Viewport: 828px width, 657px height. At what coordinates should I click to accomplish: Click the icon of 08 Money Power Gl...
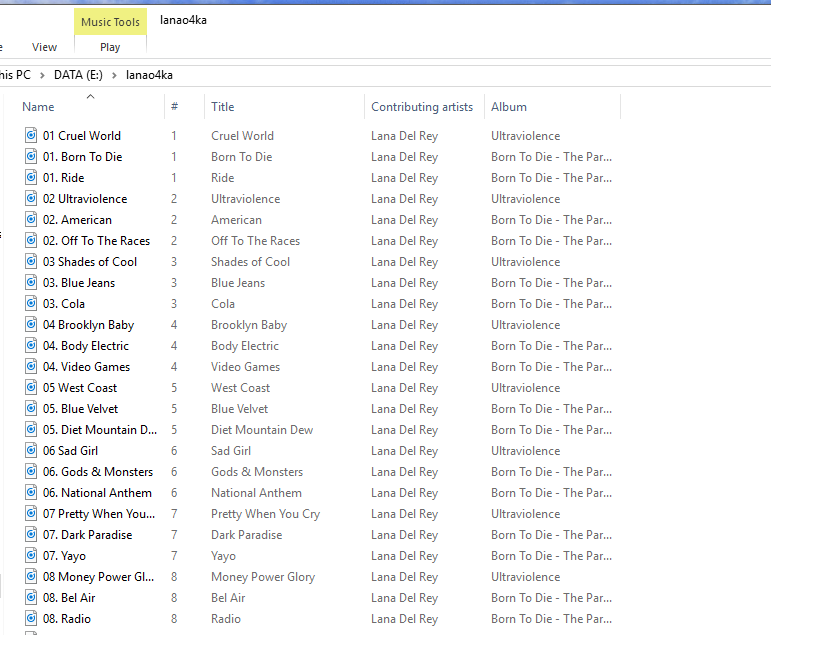click(x=31, y=576)
